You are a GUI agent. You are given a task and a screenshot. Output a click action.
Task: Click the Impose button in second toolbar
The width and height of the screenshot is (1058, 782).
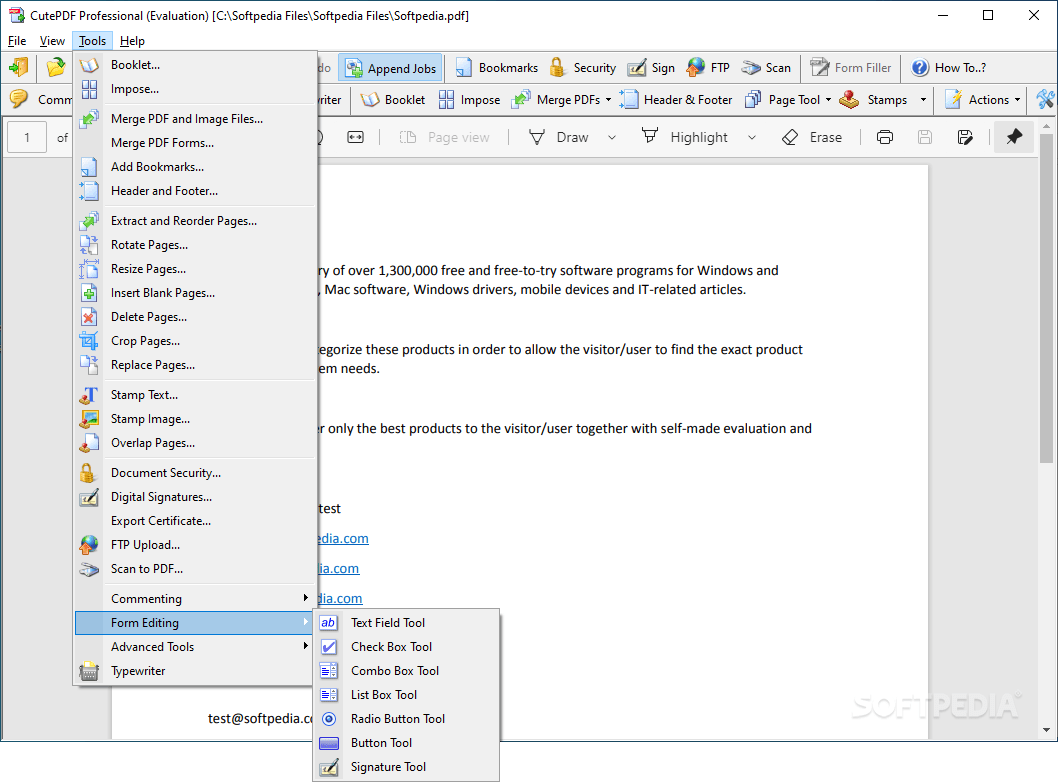click(x=470, y=100)
